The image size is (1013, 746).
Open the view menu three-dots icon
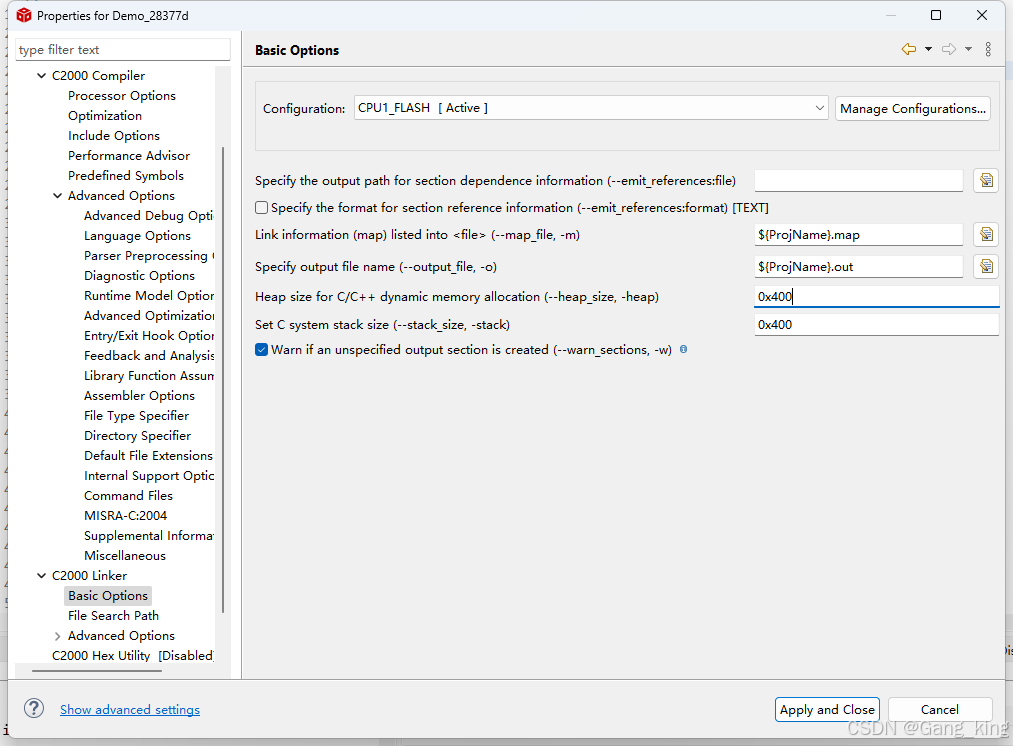[x=988, y=49]
